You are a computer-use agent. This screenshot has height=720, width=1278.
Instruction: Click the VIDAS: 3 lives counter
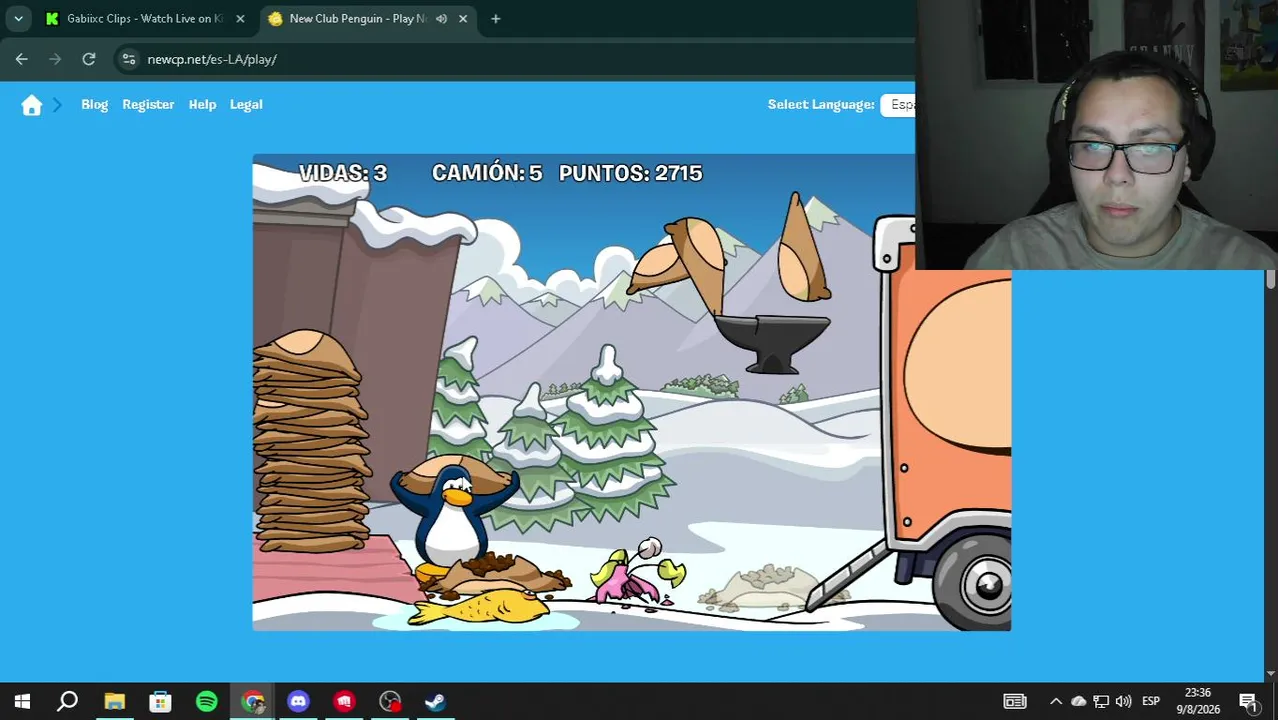tap(342, 173)
